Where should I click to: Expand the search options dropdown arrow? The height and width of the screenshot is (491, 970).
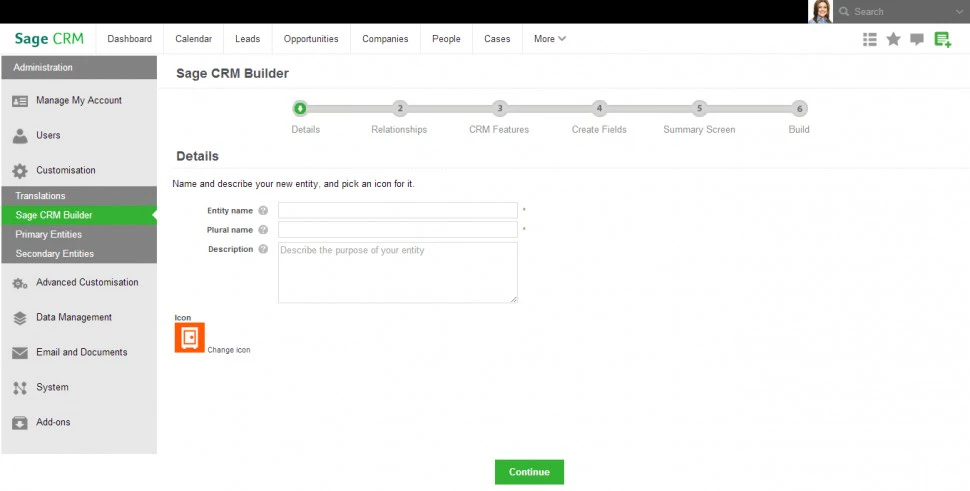(x=959, y=12)
